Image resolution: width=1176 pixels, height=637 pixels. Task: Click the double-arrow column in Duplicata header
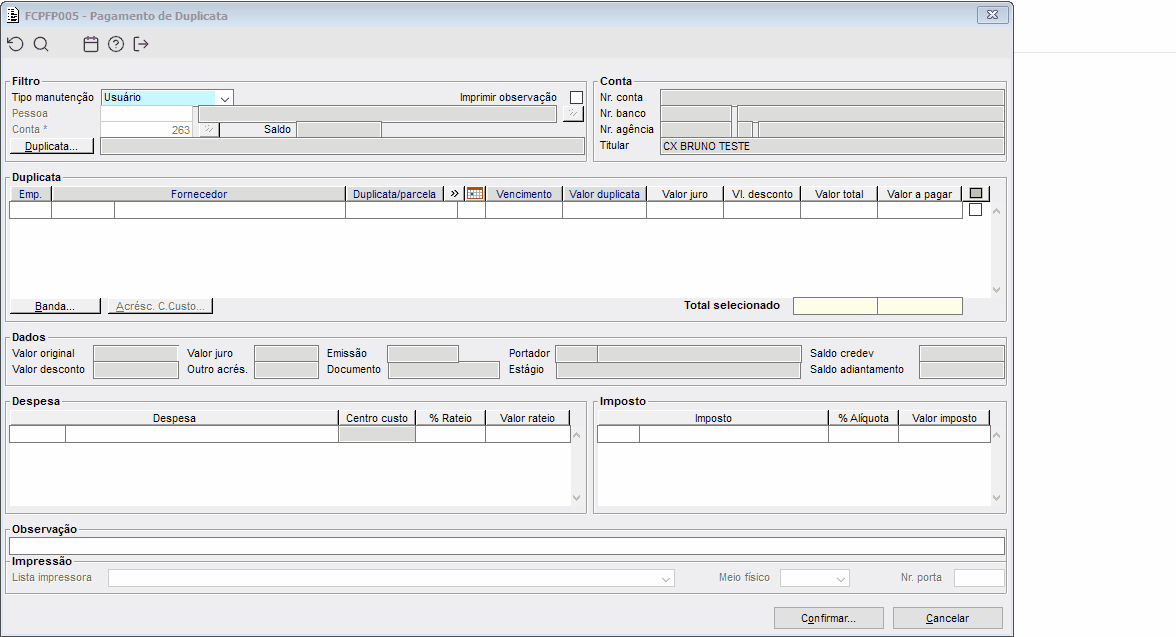[454, 194]
